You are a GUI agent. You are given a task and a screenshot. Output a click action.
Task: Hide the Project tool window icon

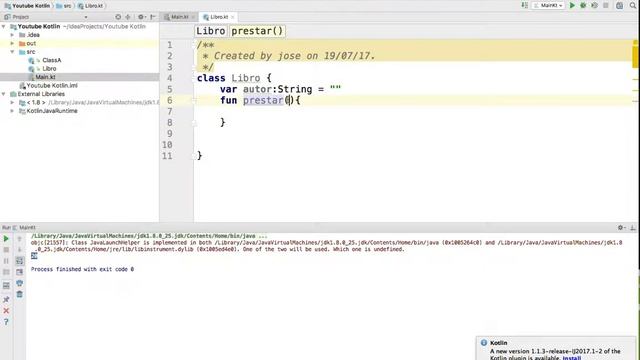[x=153, y=17]
